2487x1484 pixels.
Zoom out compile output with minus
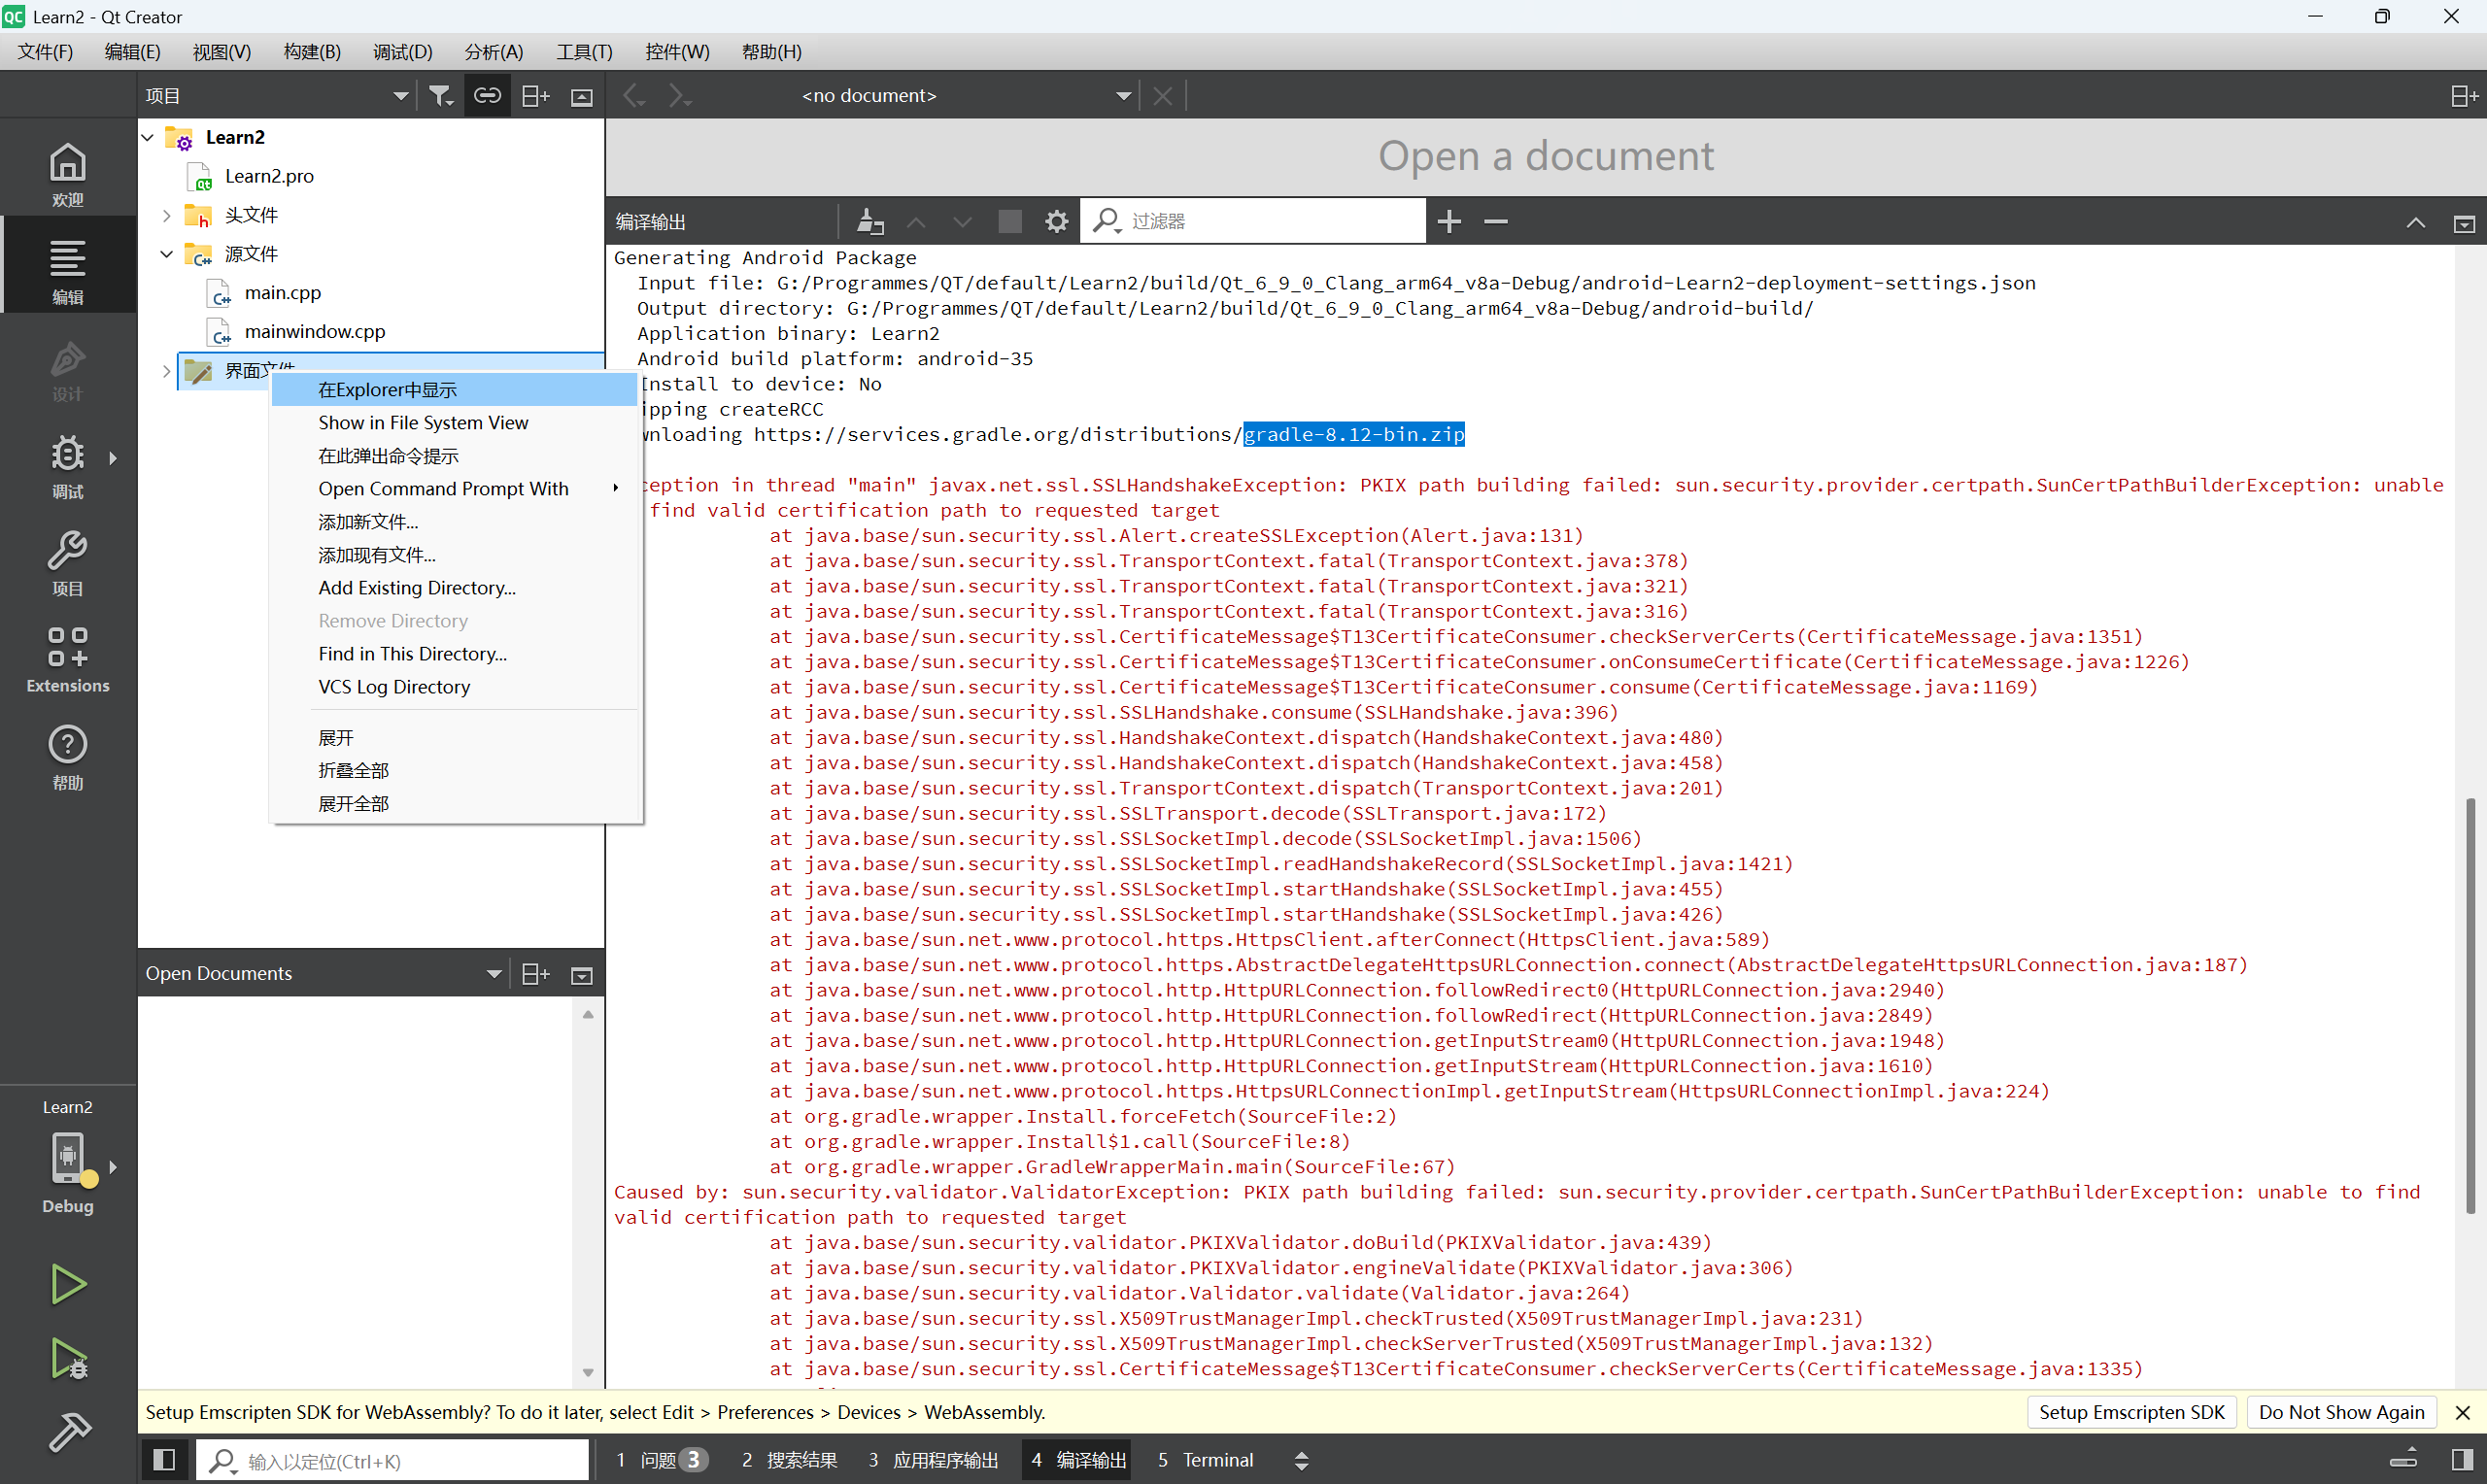pyautogui.click(x=1495, y=221)
